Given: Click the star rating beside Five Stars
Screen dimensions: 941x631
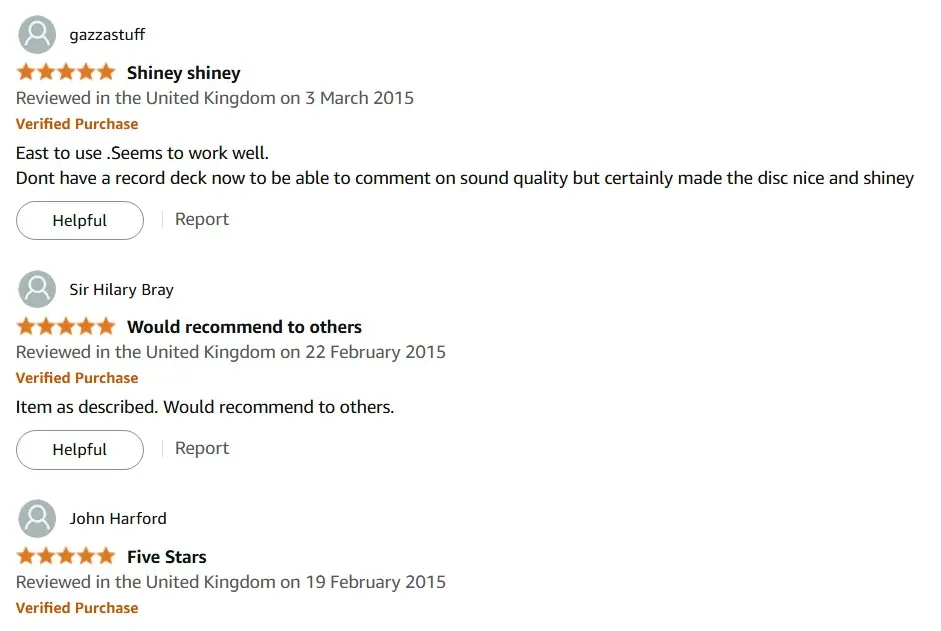Looking at the screenshot, I should coord(66,556).
